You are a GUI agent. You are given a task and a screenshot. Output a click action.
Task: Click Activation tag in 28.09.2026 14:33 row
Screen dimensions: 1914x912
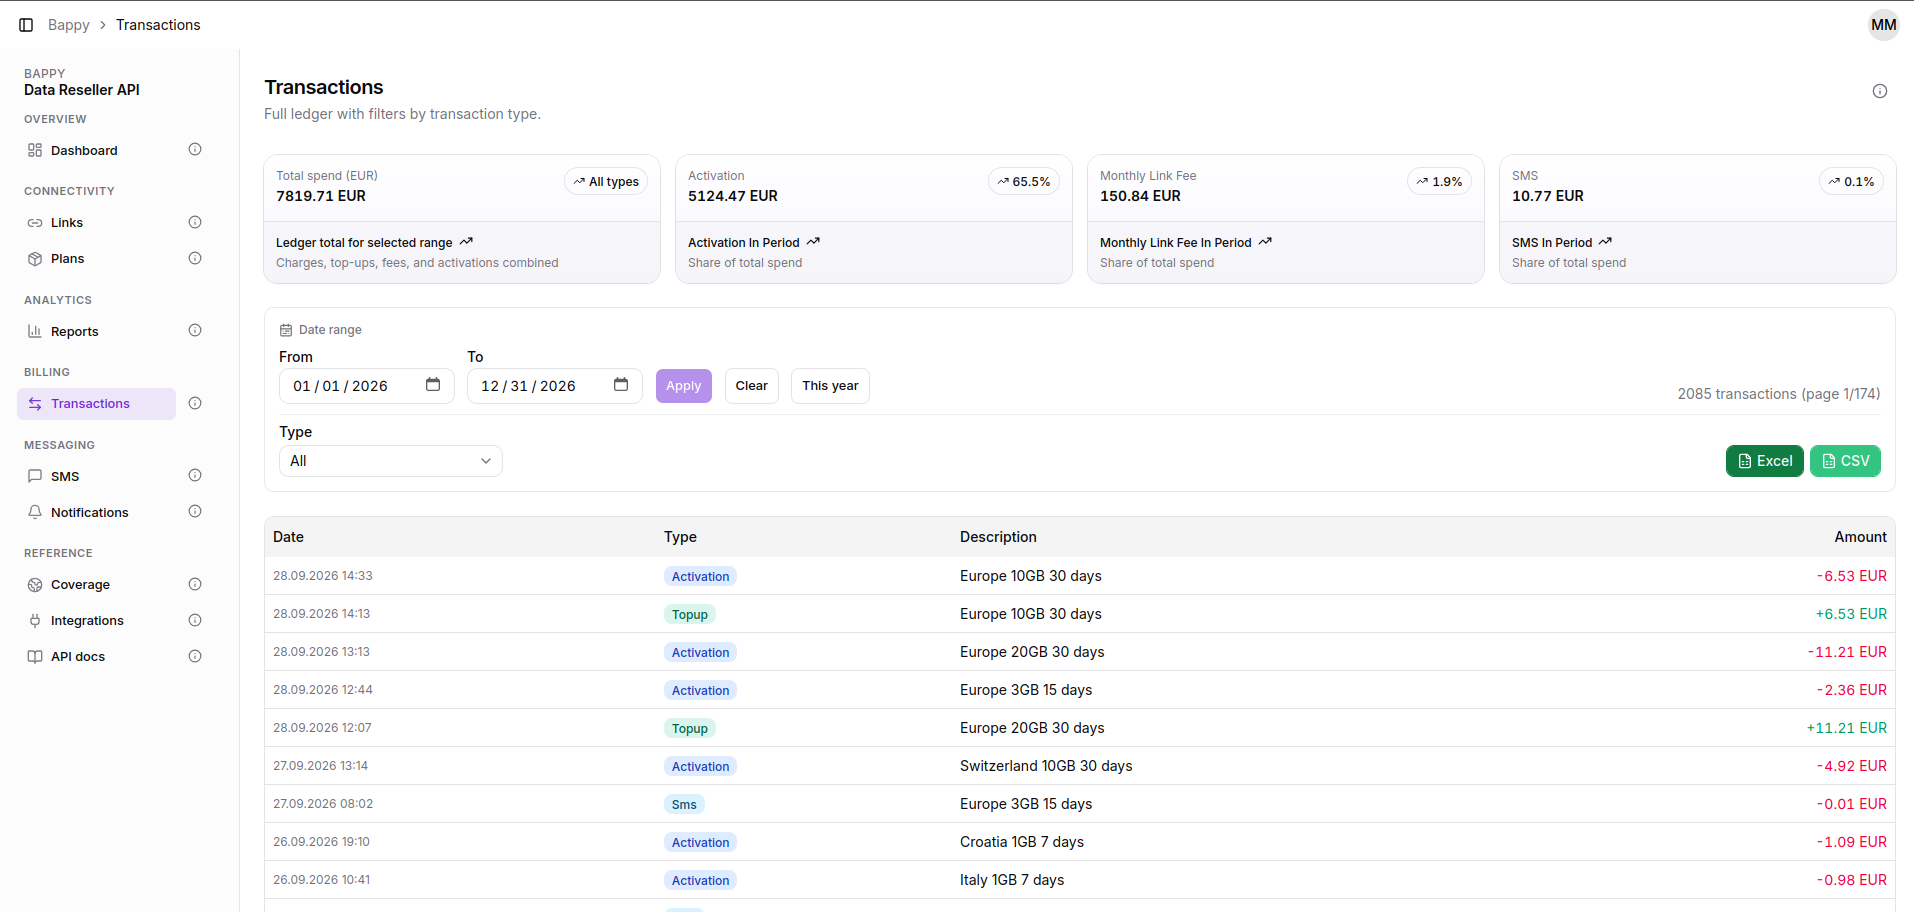coord(701,576)
